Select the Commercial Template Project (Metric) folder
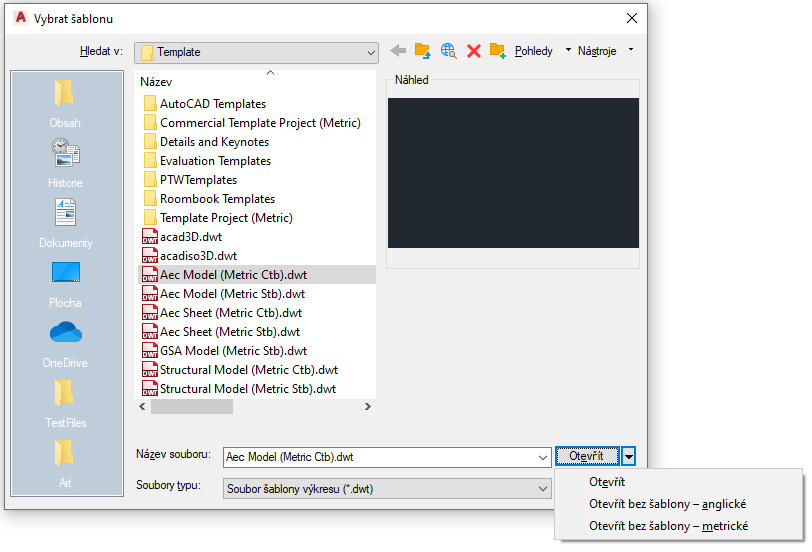This screenshot has height=552, width=812. pos(252,123)
